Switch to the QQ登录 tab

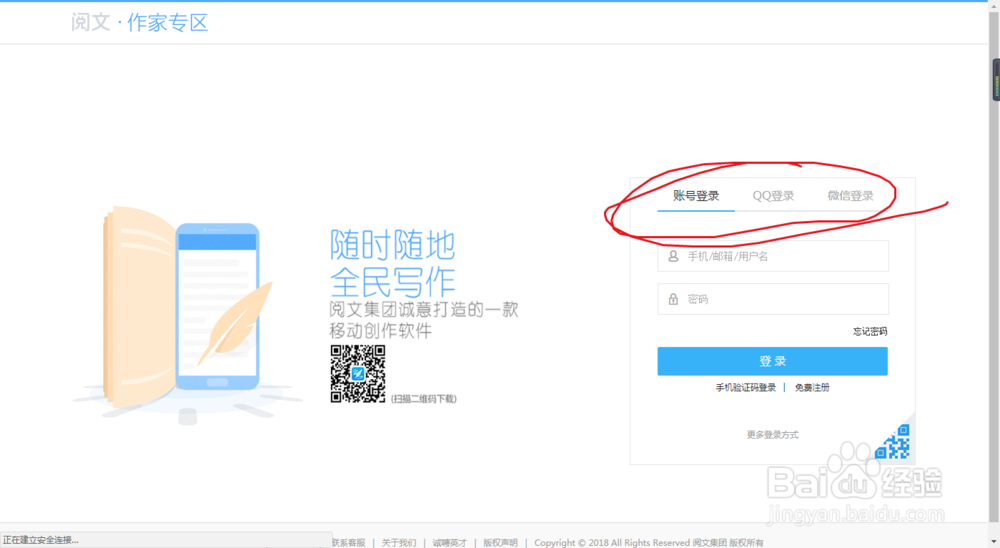click(x=773, y=196)
